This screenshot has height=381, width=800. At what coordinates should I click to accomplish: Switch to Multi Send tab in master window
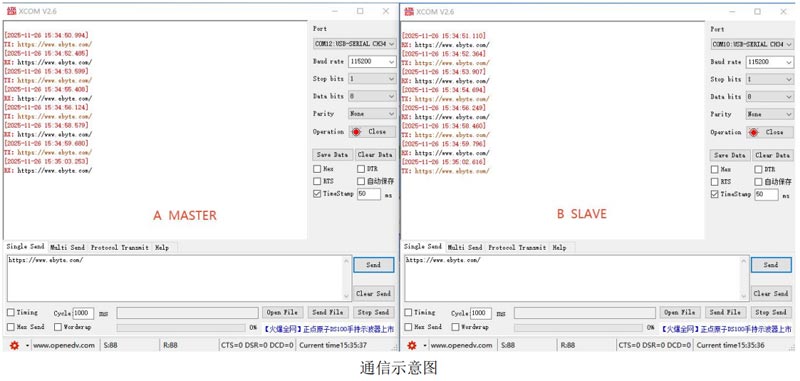point(67,247)
